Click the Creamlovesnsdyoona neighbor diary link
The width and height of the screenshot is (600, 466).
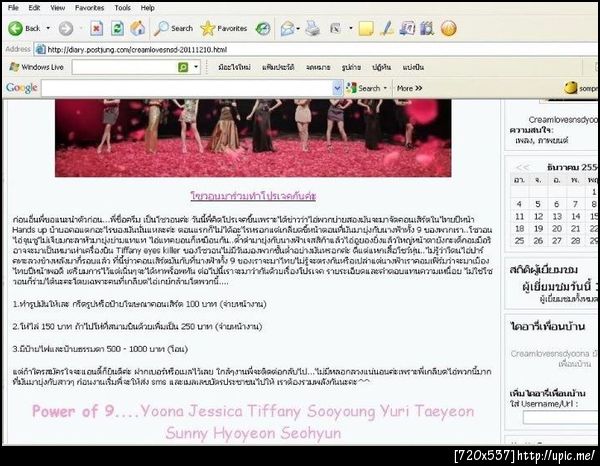point(550,354)
